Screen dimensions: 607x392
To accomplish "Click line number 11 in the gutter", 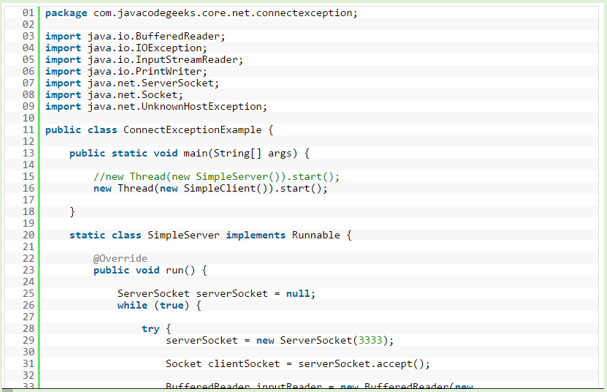I will point(28,130).
